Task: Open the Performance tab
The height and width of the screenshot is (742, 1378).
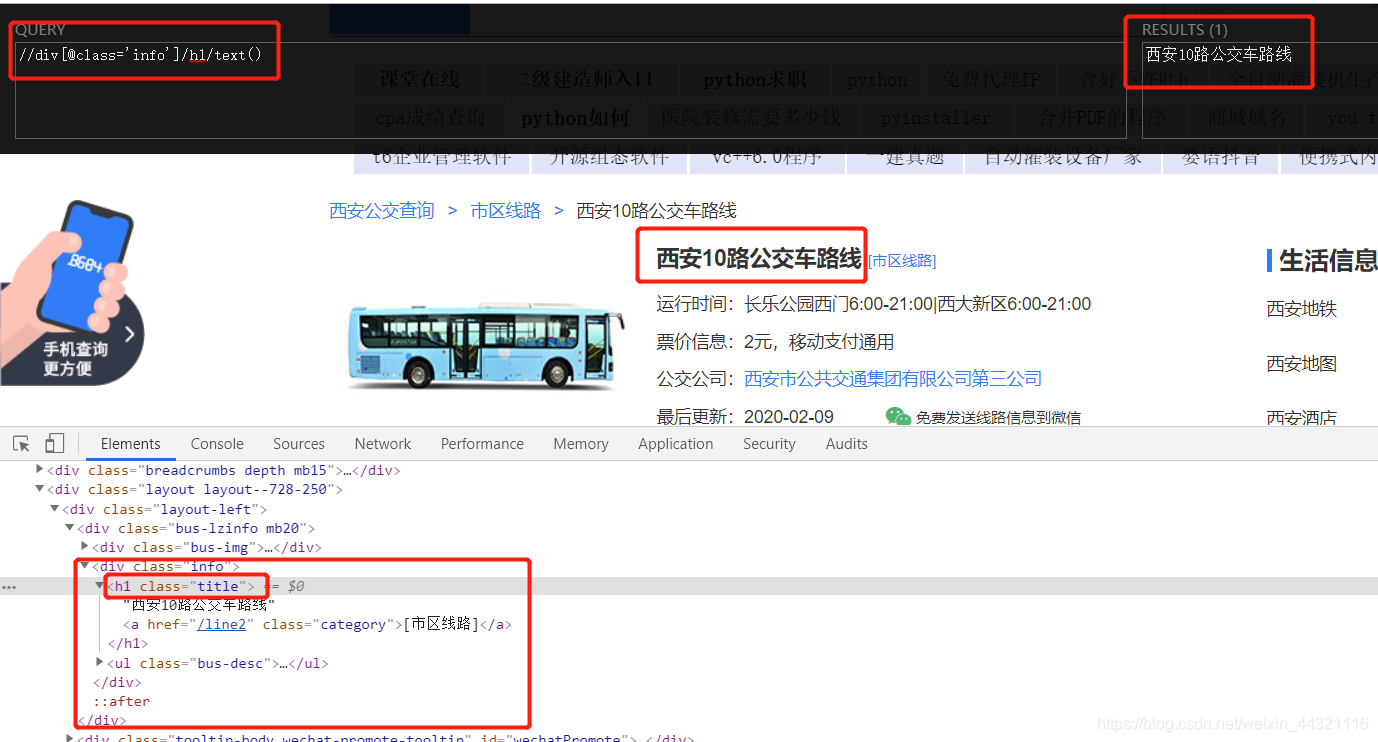Action: (x=482, y=444)
